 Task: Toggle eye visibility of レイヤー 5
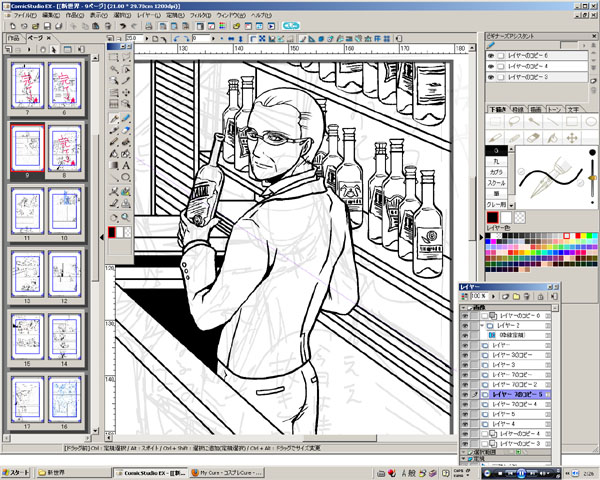[x=464, y=413]
